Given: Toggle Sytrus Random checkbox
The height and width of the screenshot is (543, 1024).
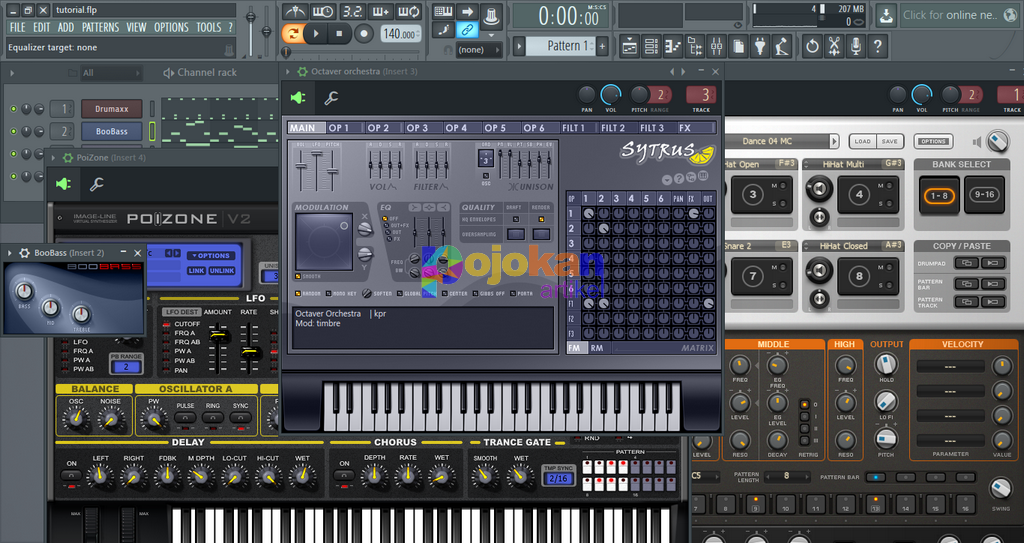Looking at the screenshot, I should coord(298,294).
